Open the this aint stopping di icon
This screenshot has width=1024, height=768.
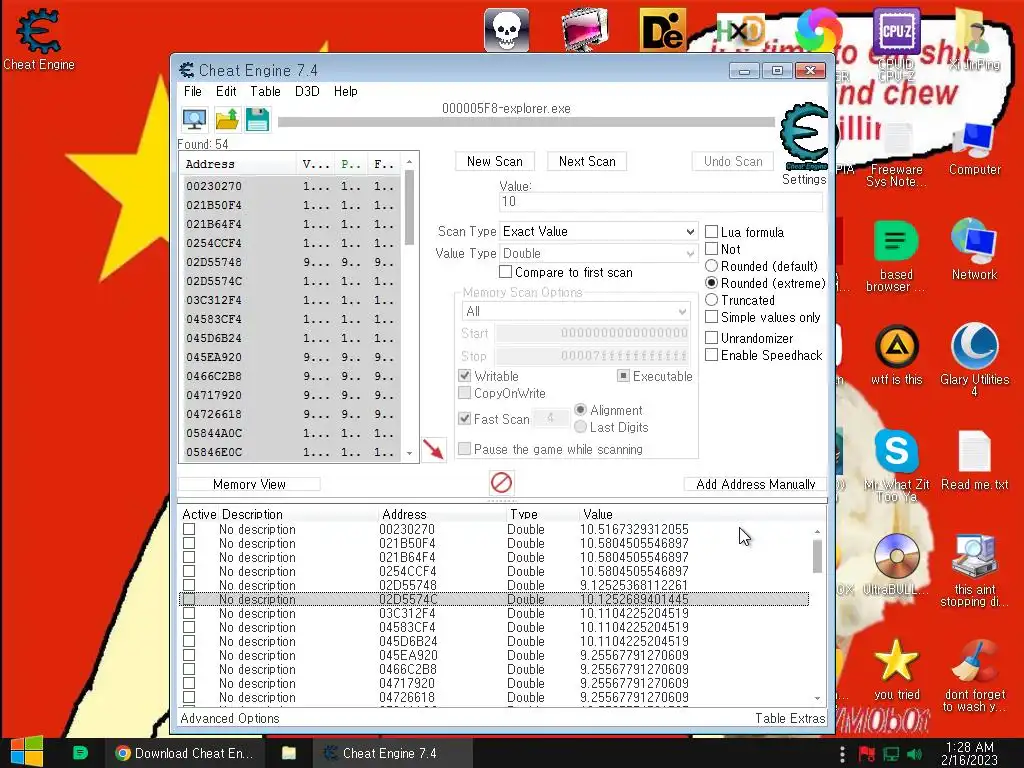(974, 571)
